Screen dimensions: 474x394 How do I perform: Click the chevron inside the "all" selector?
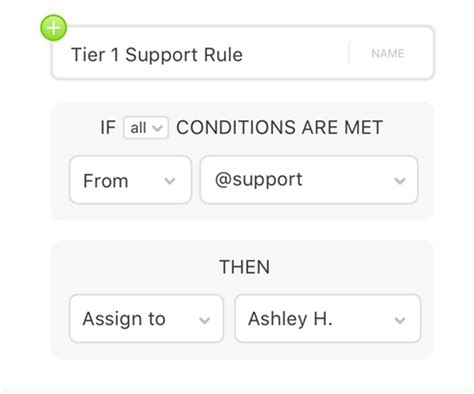pos(157,128)
